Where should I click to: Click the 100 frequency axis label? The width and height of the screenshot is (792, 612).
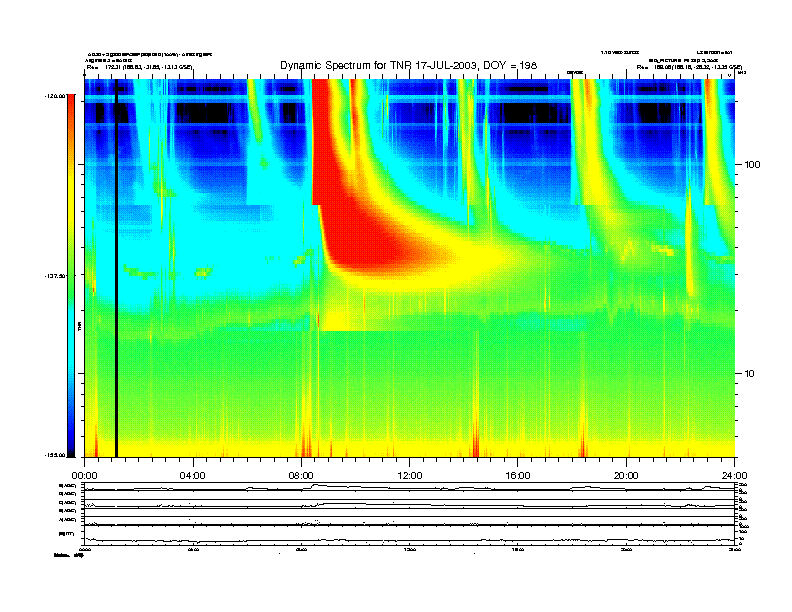(752, 165)
